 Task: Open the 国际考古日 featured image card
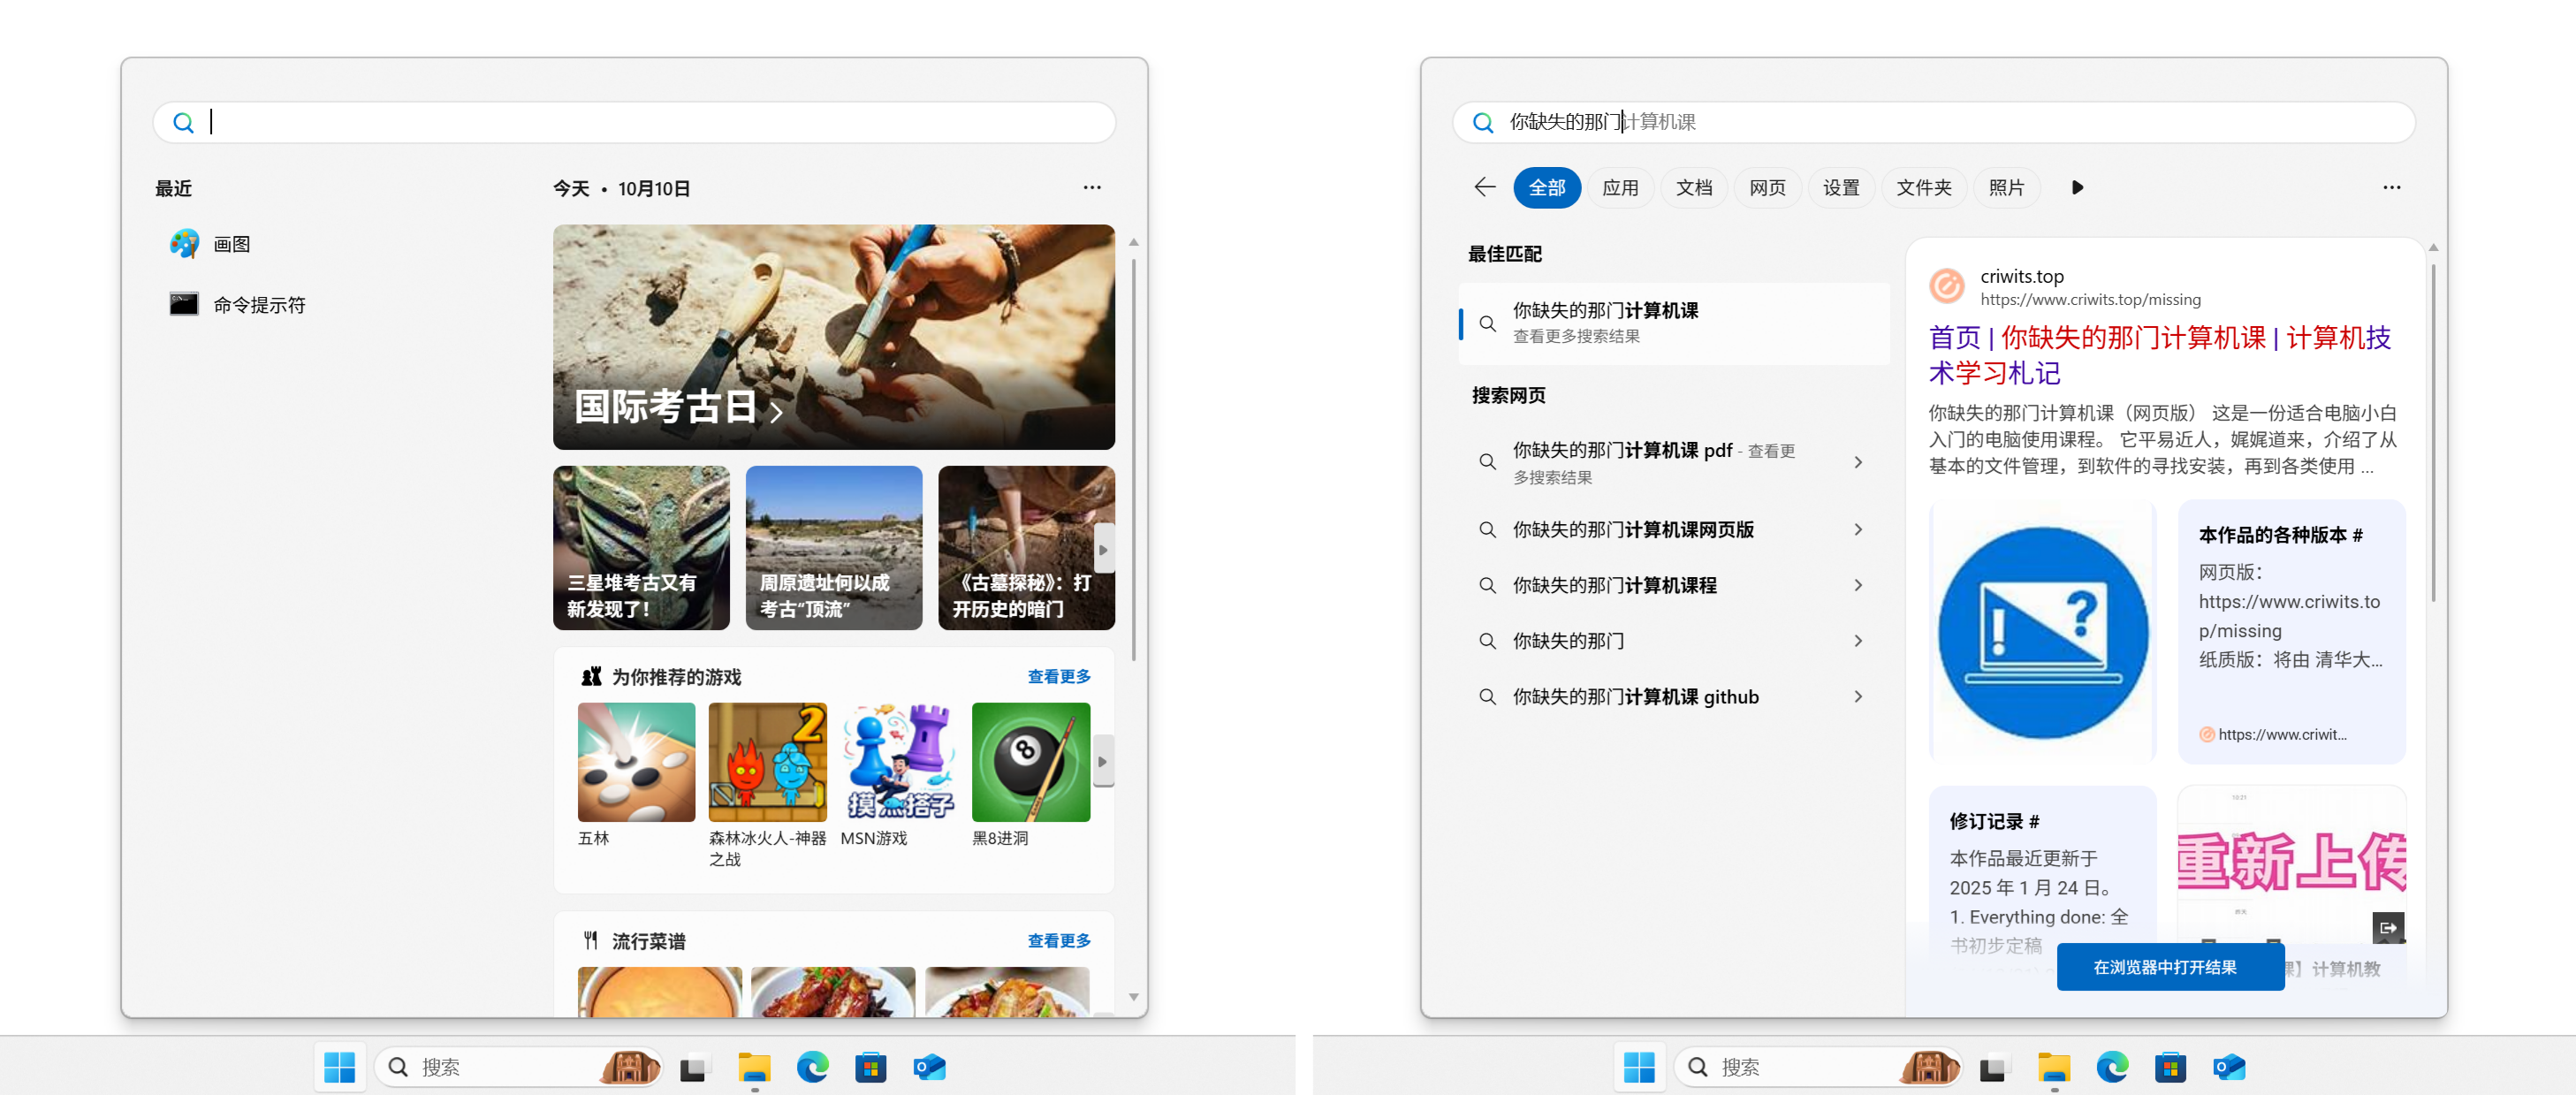[833, 337]
